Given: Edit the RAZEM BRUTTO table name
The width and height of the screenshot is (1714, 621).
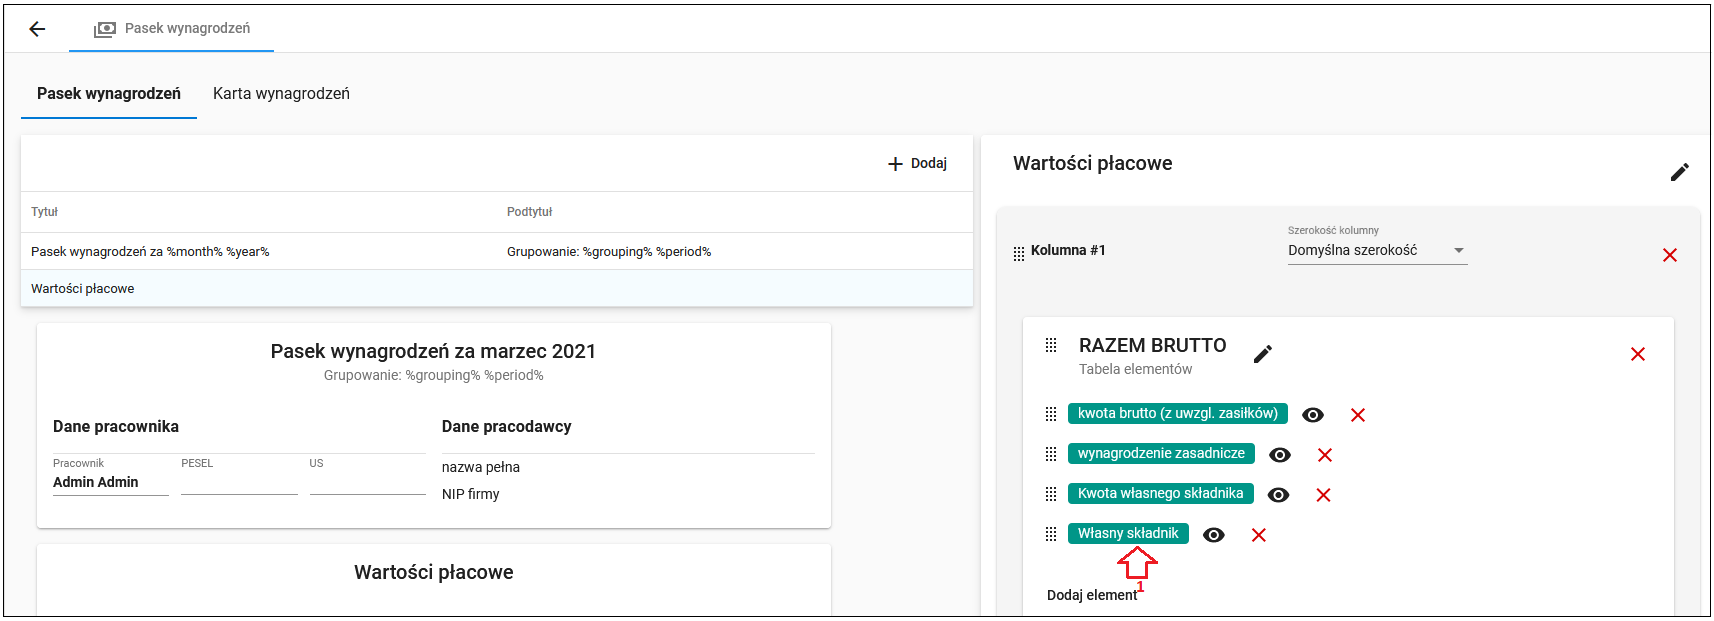Looking at the screenshot, I should click(1263, 354).
